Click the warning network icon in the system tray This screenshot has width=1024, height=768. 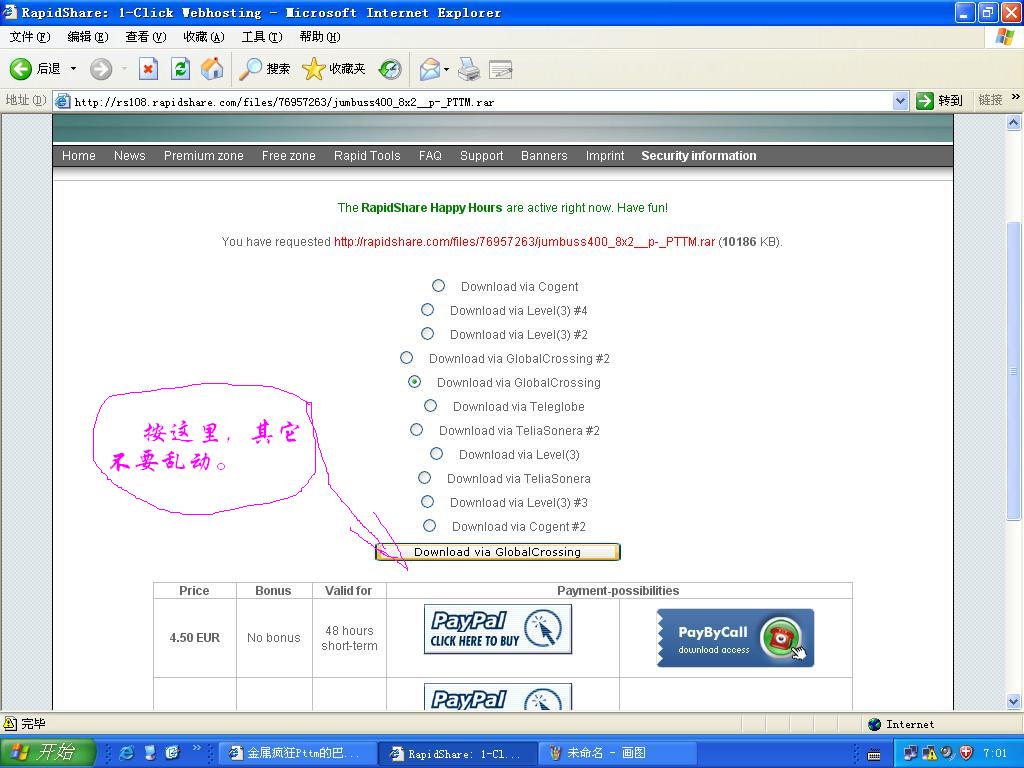pyautogui.click(x=929, y=752)
